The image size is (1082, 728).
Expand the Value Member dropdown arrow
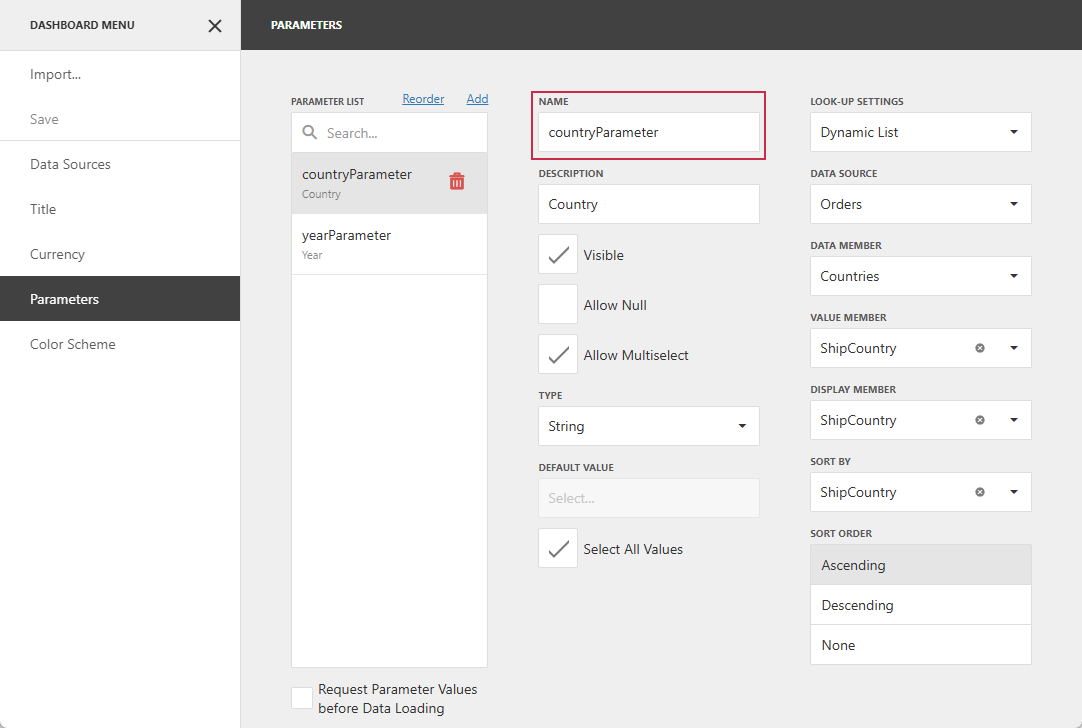(1014, 348)
